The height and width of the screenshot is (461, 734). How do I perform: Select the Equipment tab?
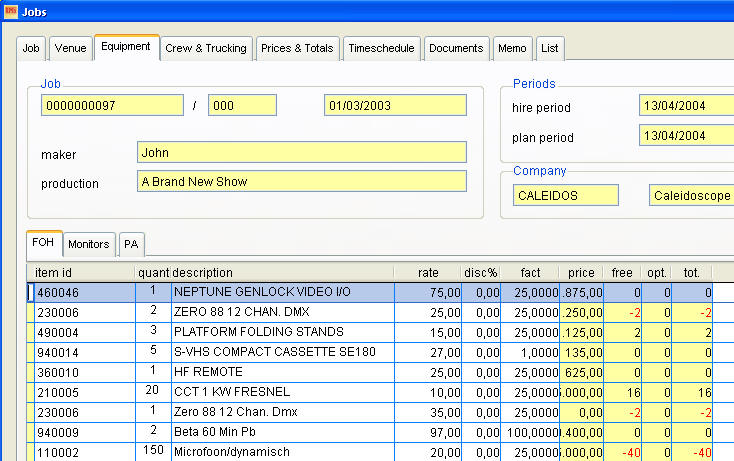126,47
